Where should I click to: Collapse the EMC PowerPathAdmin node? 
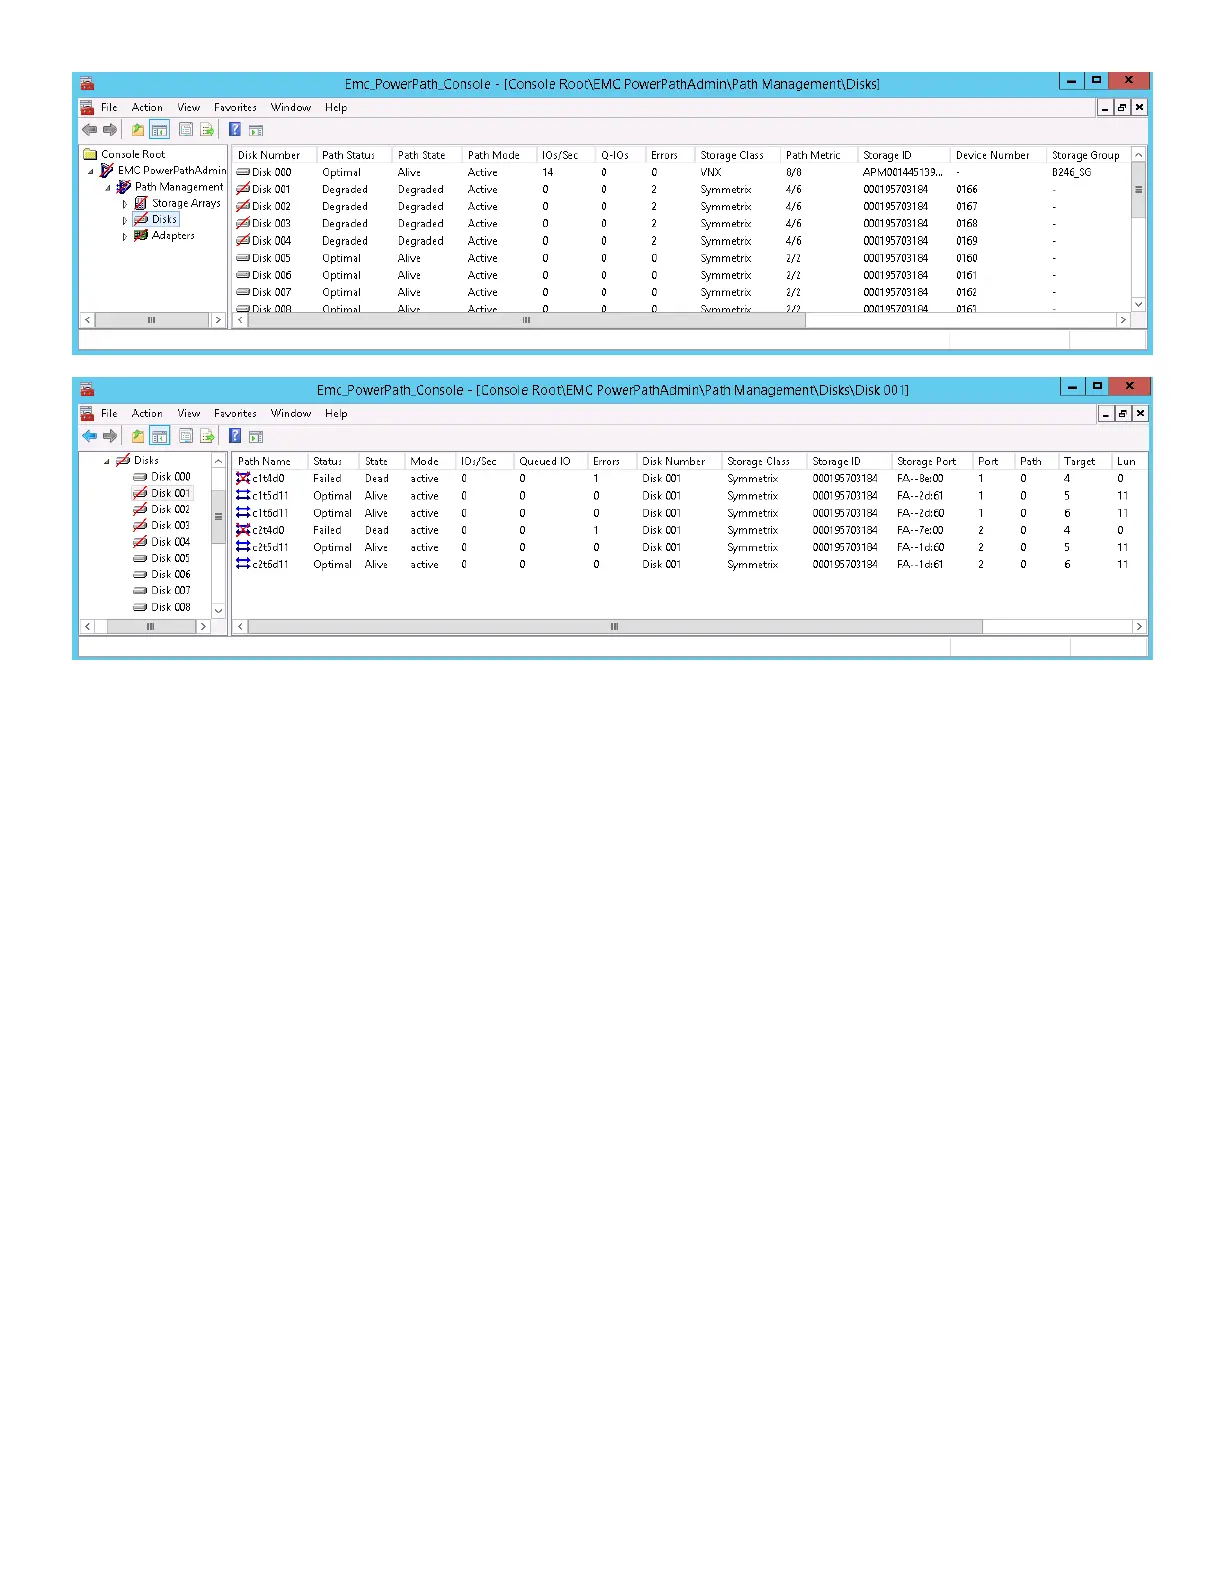tap(91, 171)
